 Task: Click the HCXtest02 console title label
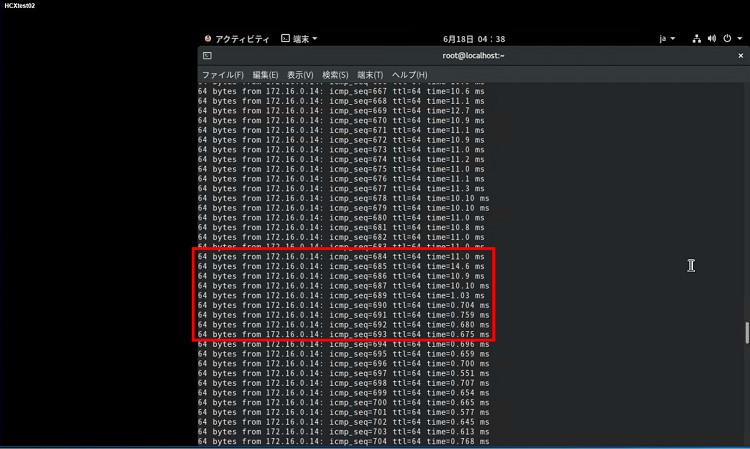pos(20,6)
